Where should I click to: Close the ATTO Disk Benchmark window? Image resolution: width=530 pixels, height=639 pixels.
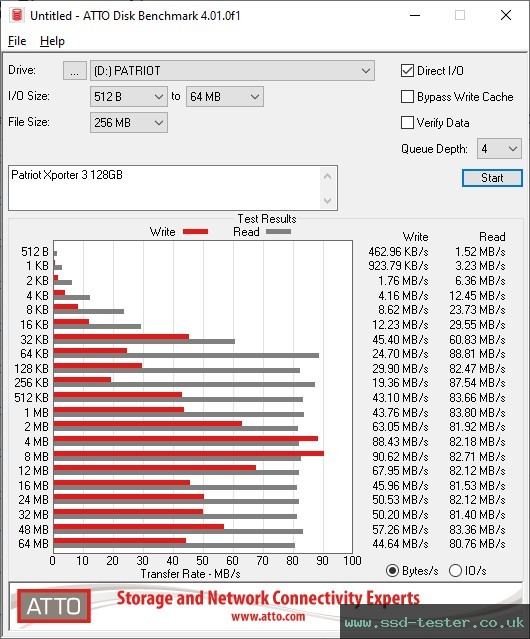(506, 15)
